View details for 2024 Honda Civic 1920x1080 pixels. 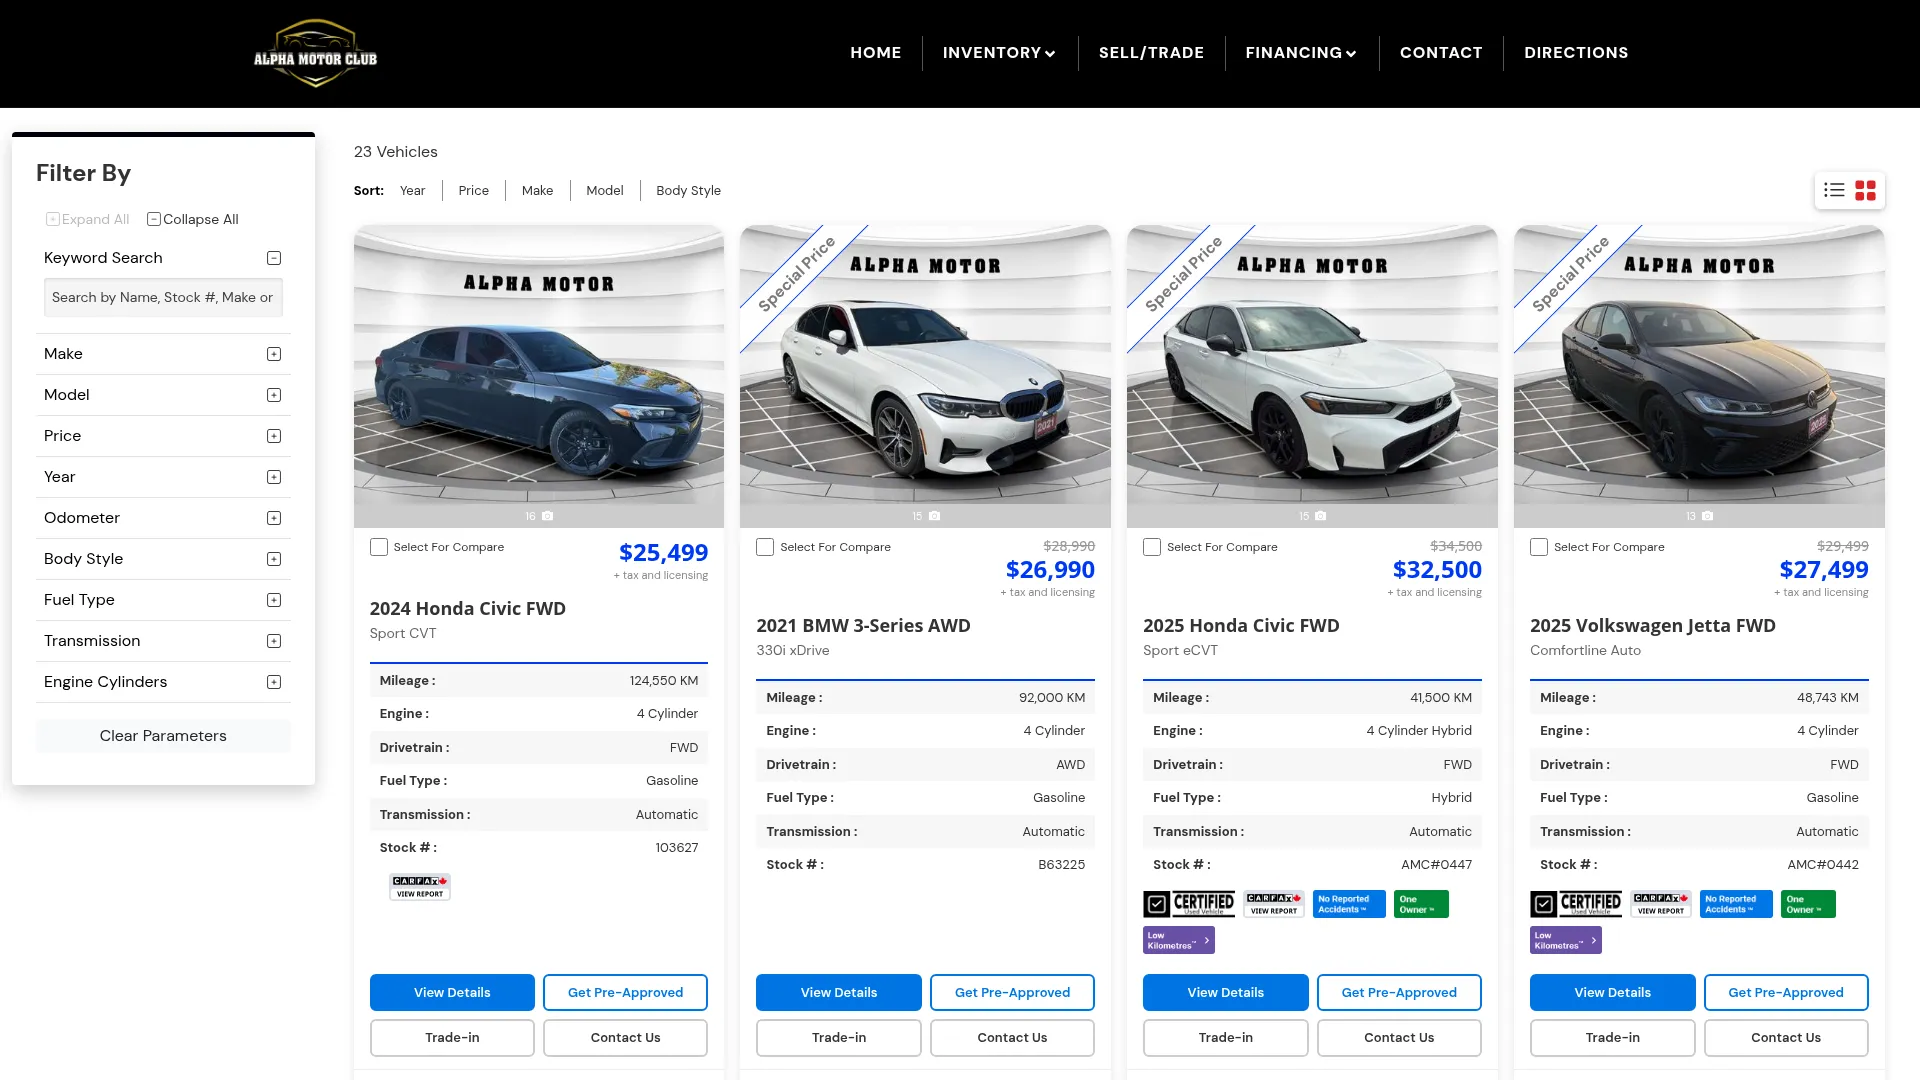click(x=452, y=993)
